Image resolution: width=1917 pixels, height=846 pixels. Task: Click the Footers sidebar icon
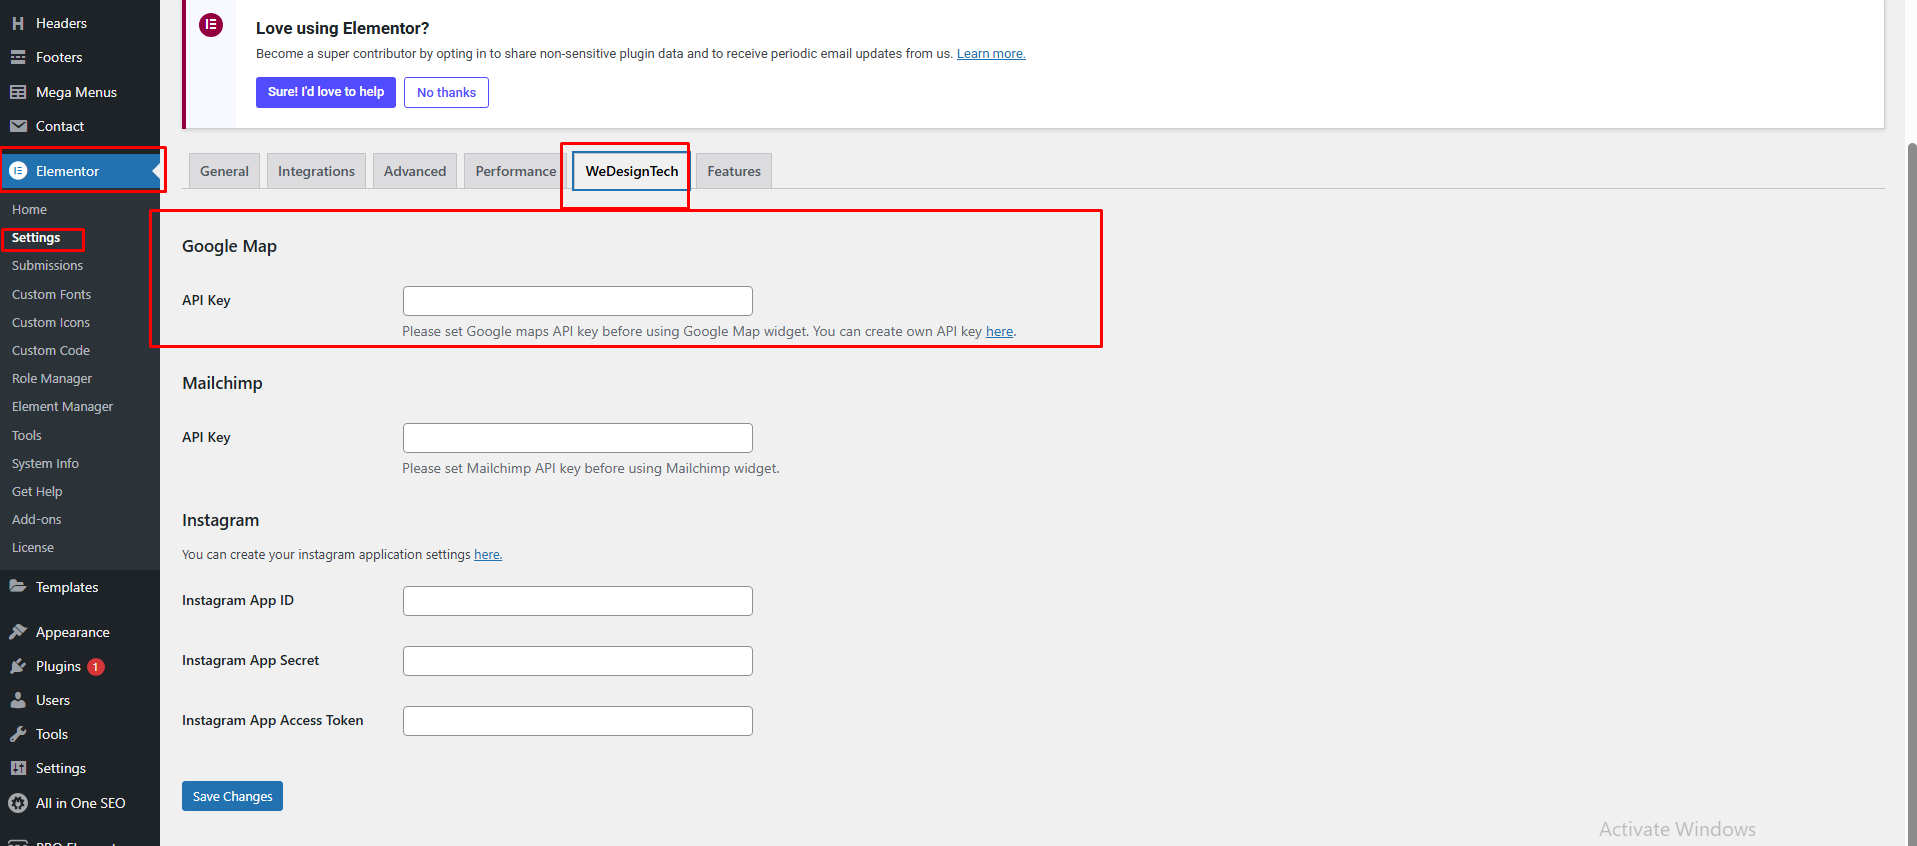pyautogui.click(x=18, y=57)
